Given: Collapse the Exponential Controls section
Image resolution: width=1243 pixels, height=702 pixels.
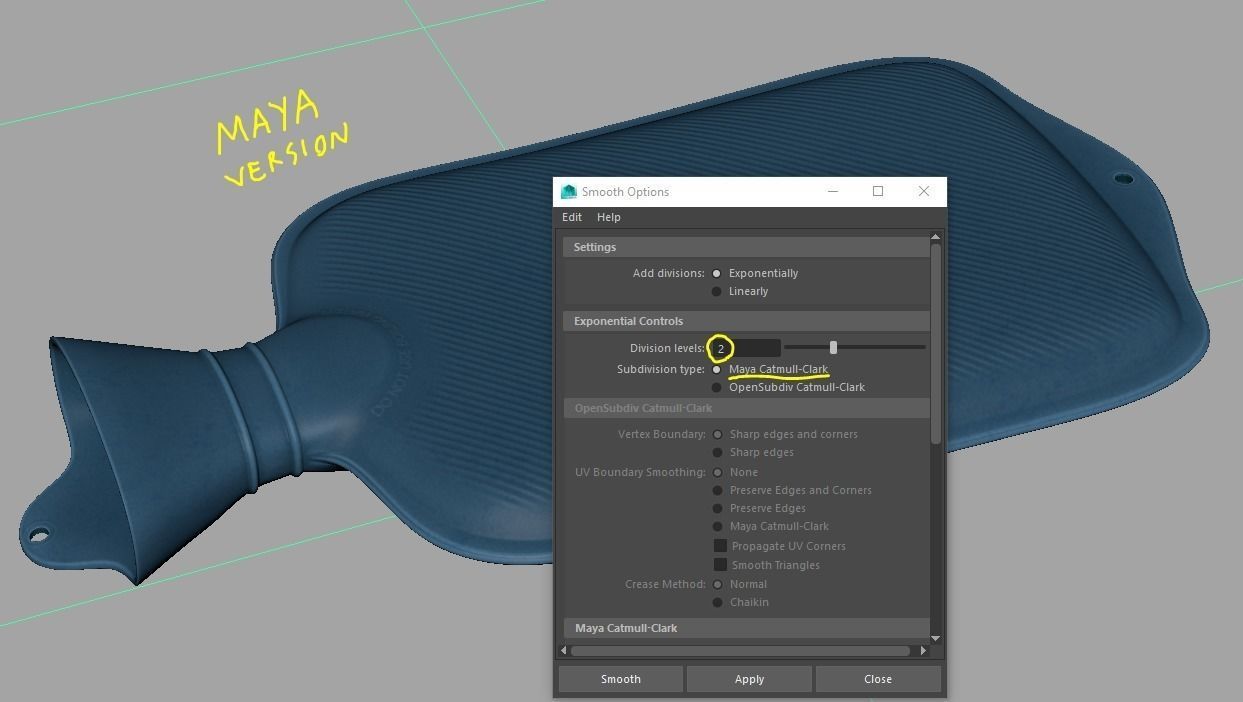Looking at the screenshot, I should [x=746, y=321].
